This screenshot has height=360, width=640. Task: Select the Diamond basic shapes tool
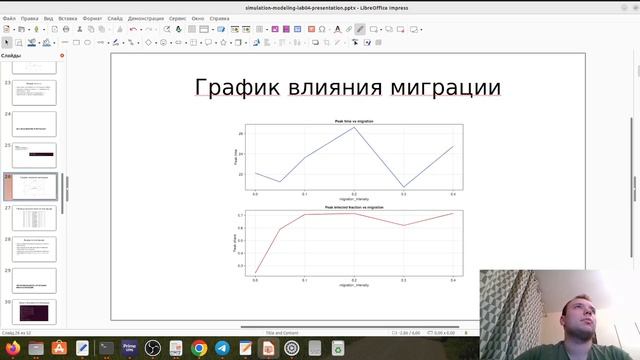pos(148,42)
